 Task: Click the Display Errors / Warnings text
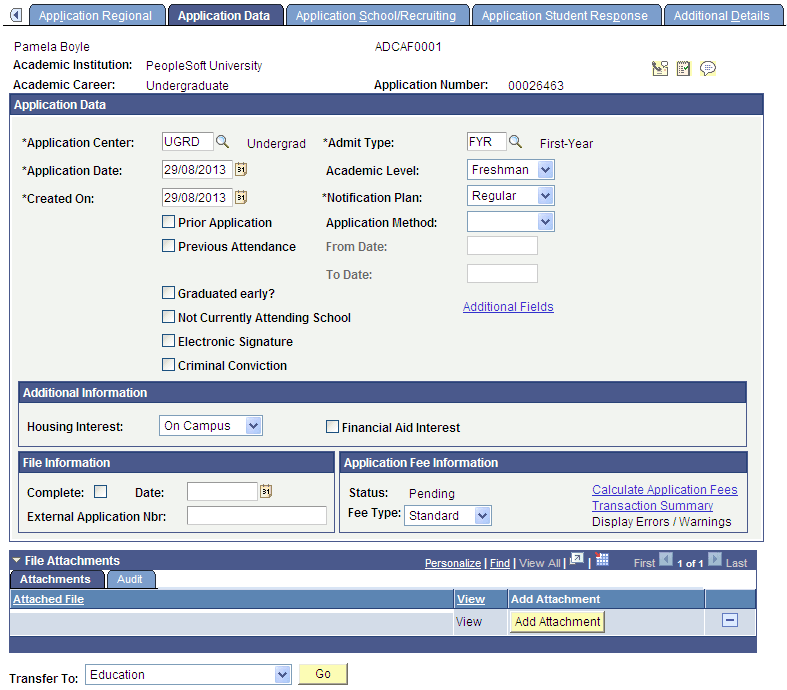pyautogui.click(x=662, y=521)
